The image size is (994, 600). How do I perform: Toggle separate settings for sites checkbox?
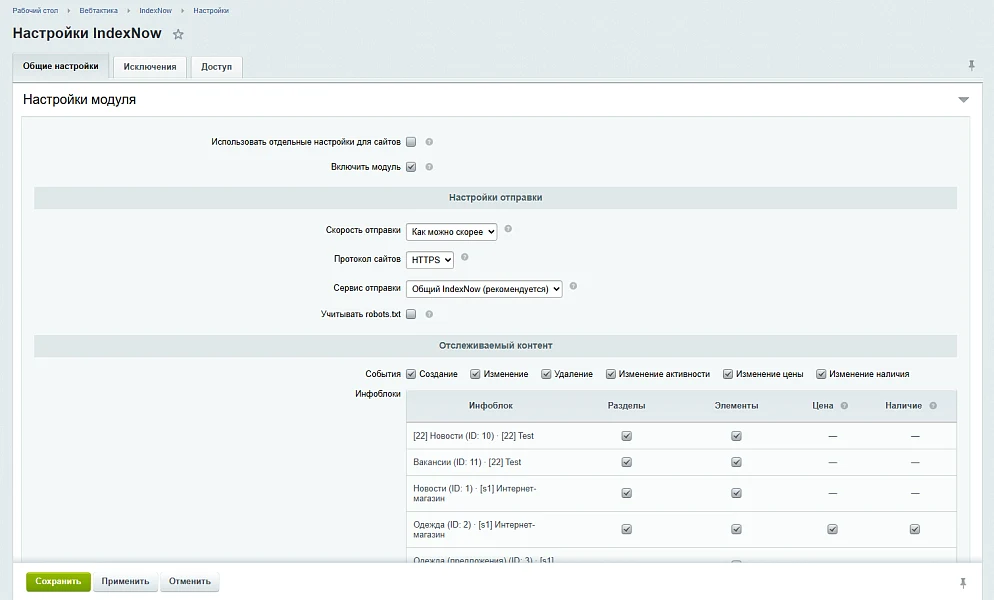(x=411, y=142)
